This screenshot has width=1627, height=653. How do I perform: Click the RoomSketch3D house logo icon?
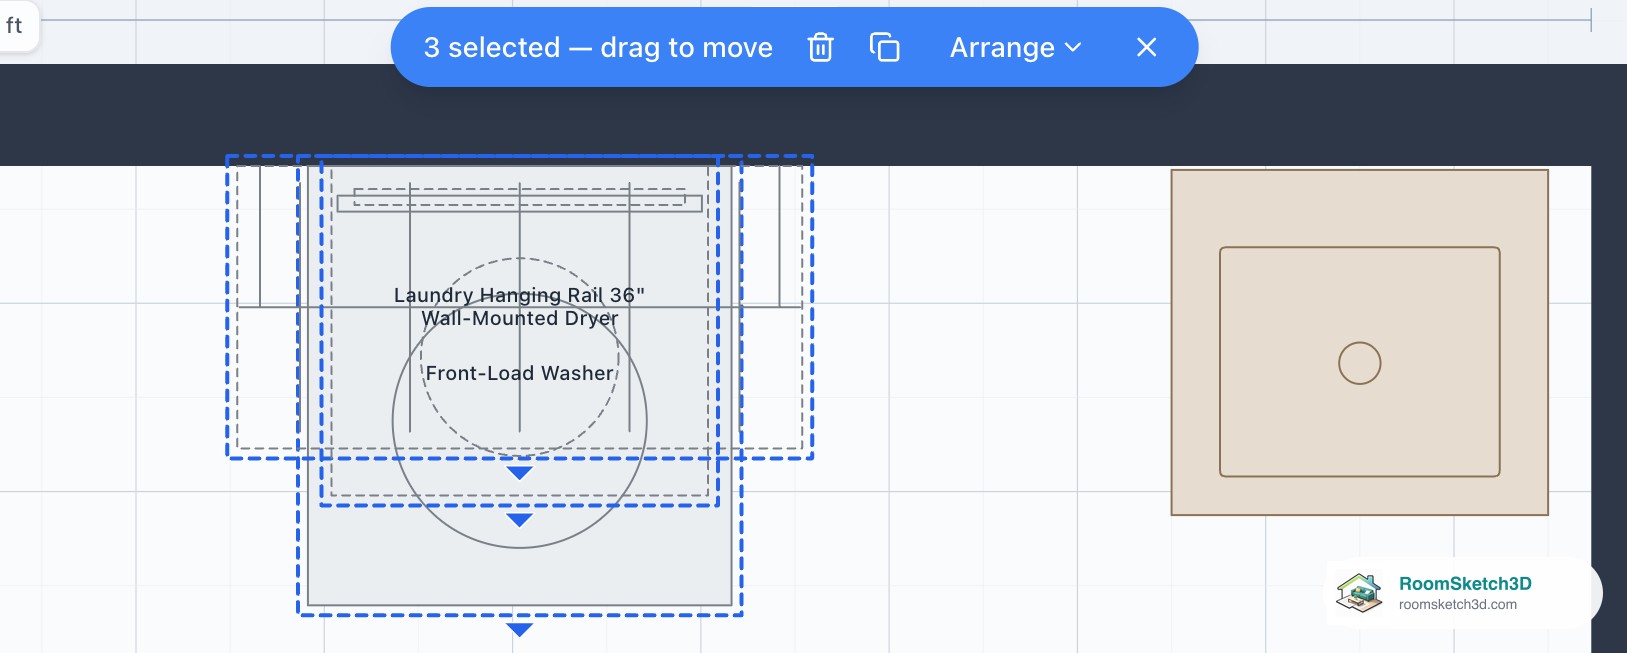click(x=1359, y=593)
